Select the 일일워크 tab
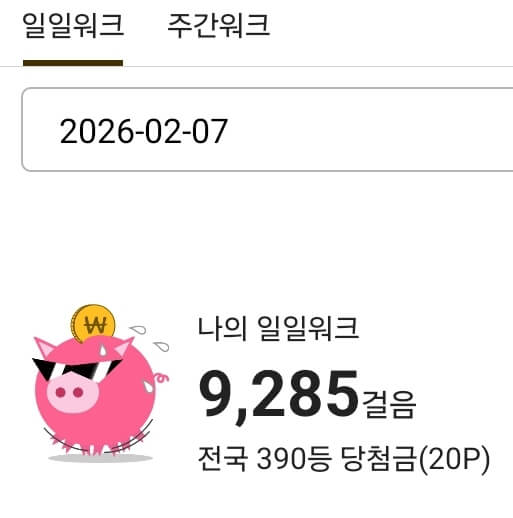513x518 pixels. [73, 25]
